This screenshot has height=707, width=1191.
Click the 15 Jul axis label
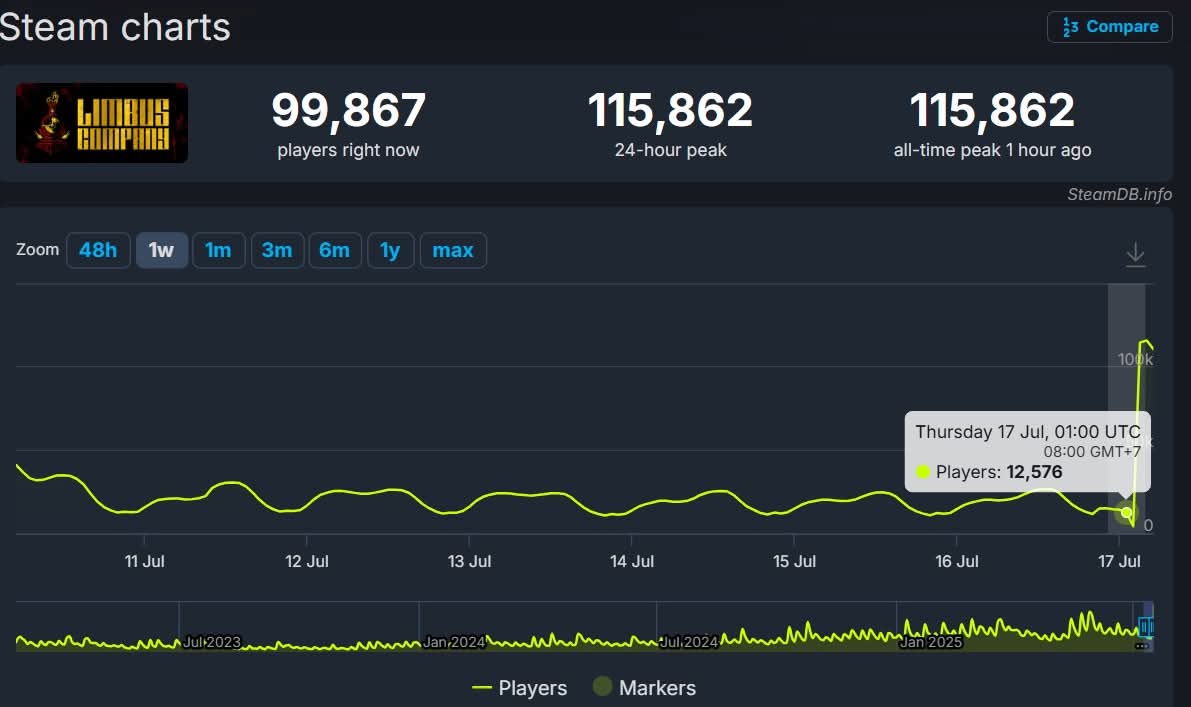pos(795,561)
